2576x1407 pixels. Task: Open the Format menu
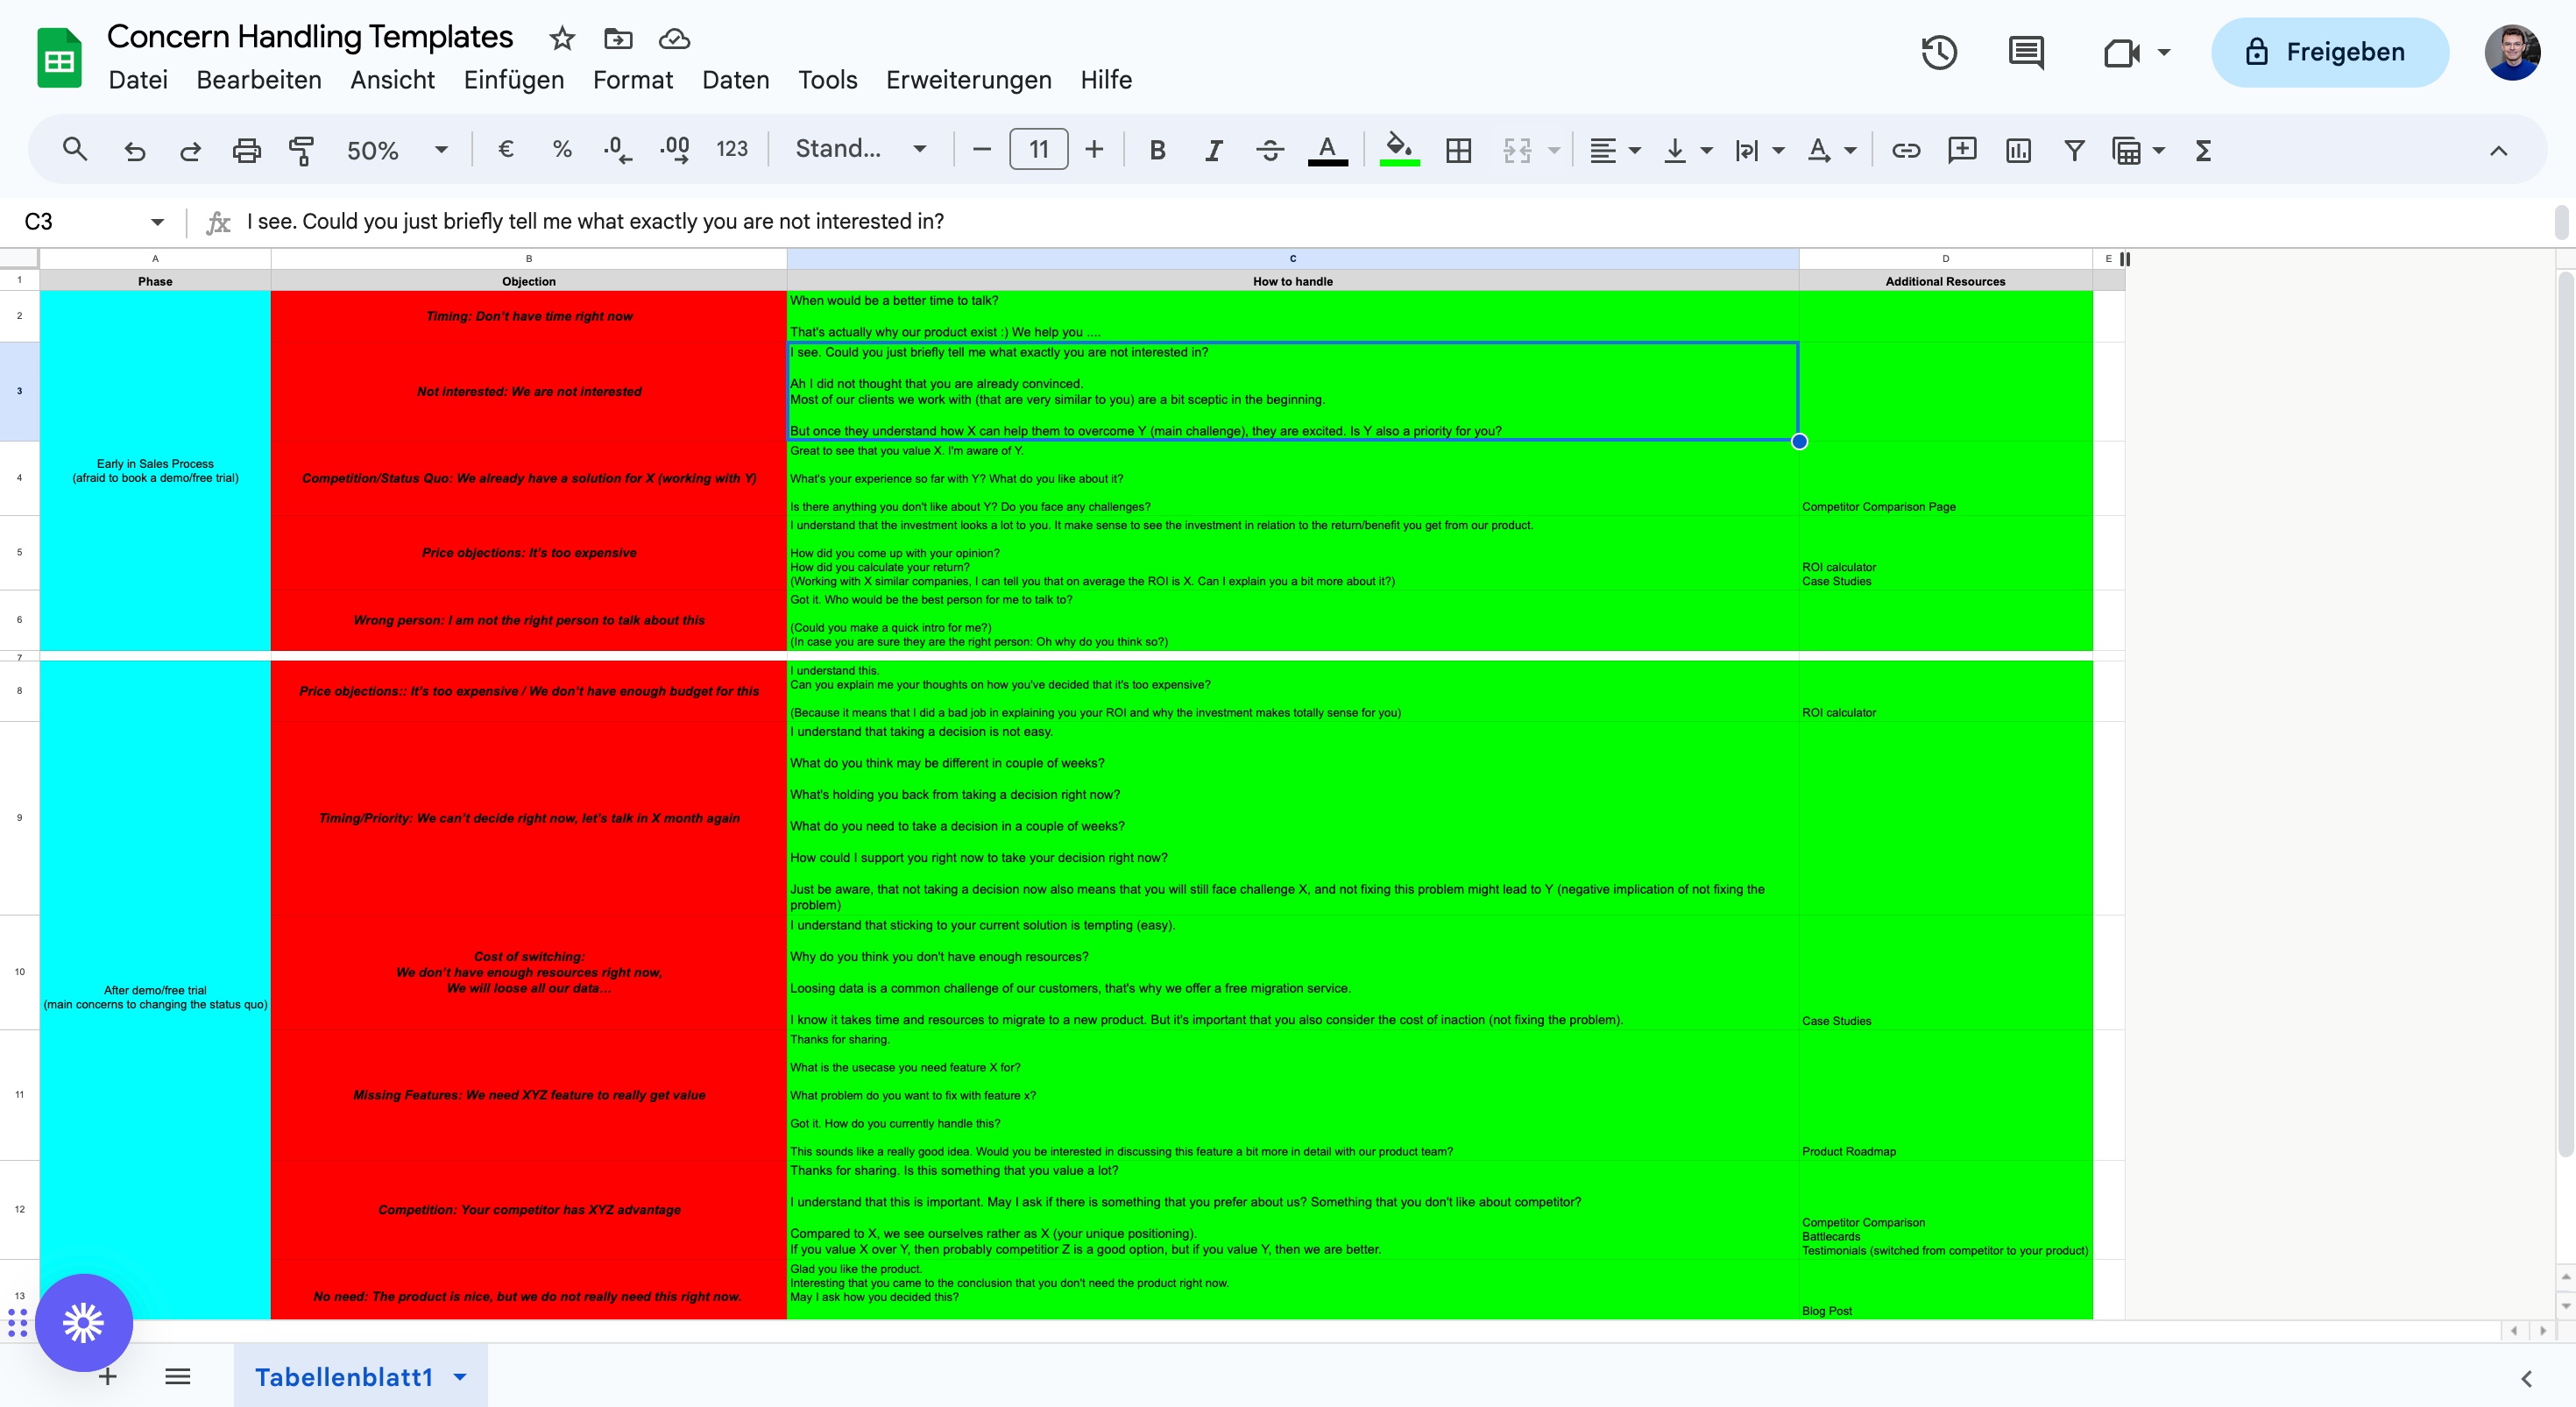(x=633, y=80)
